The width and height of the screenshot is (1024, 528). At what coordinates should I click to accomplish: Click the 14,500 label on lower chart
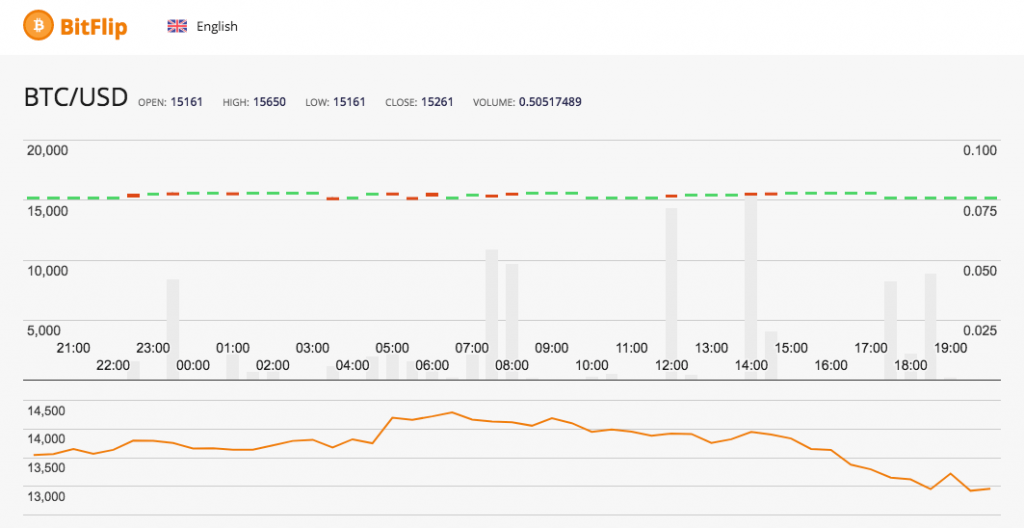46,411
